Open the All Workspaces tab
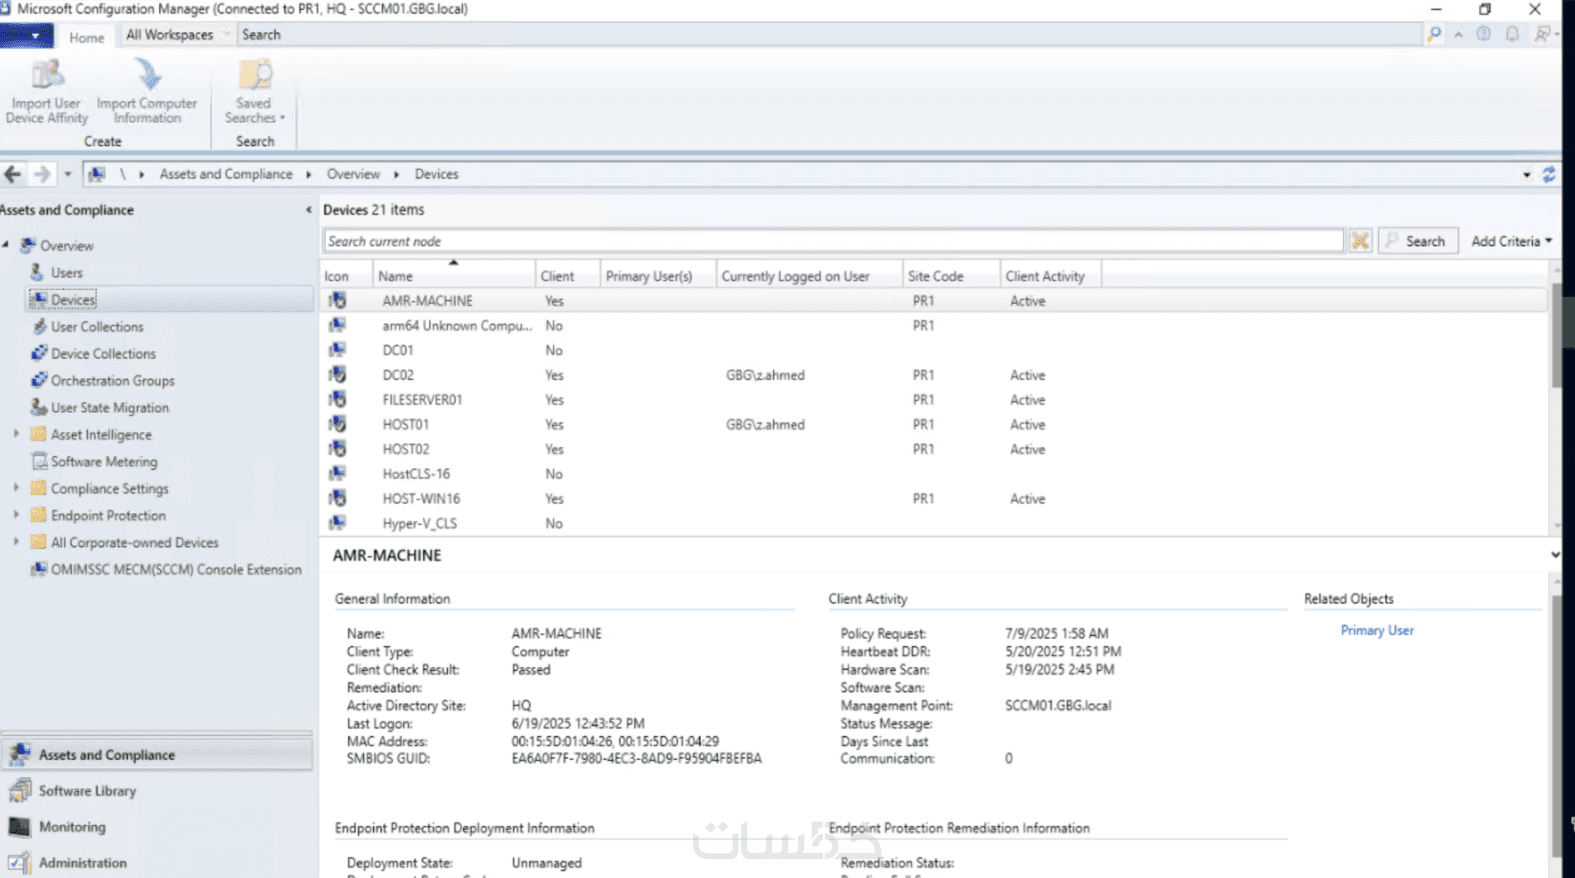This screenshot has width=1575, height=878. (170, 35)
